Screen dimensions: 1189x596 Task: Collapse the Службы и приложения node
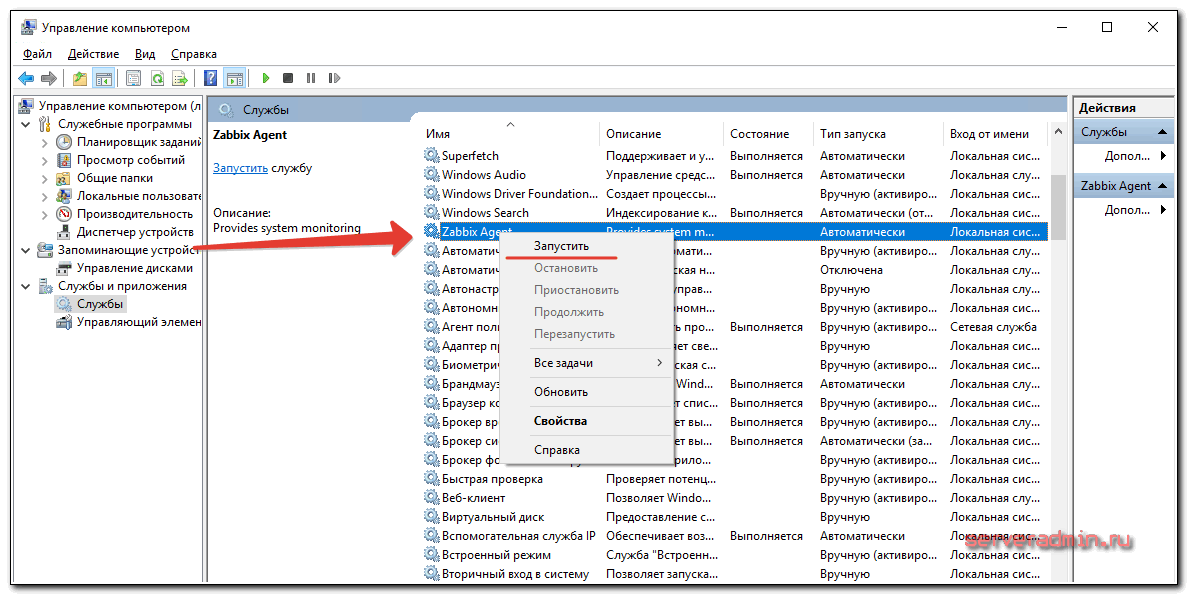tap(26, 286)
